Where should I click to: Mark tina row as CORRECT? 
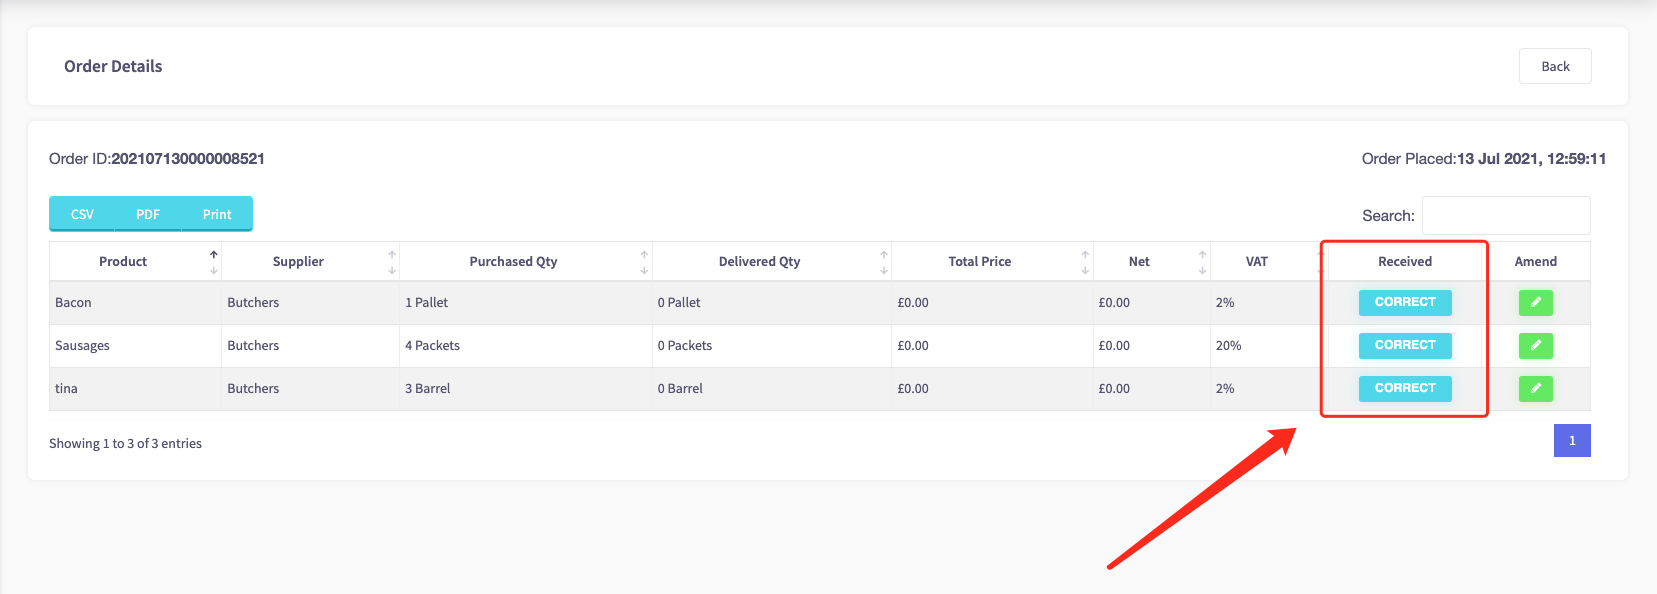tap(1405, 388)
